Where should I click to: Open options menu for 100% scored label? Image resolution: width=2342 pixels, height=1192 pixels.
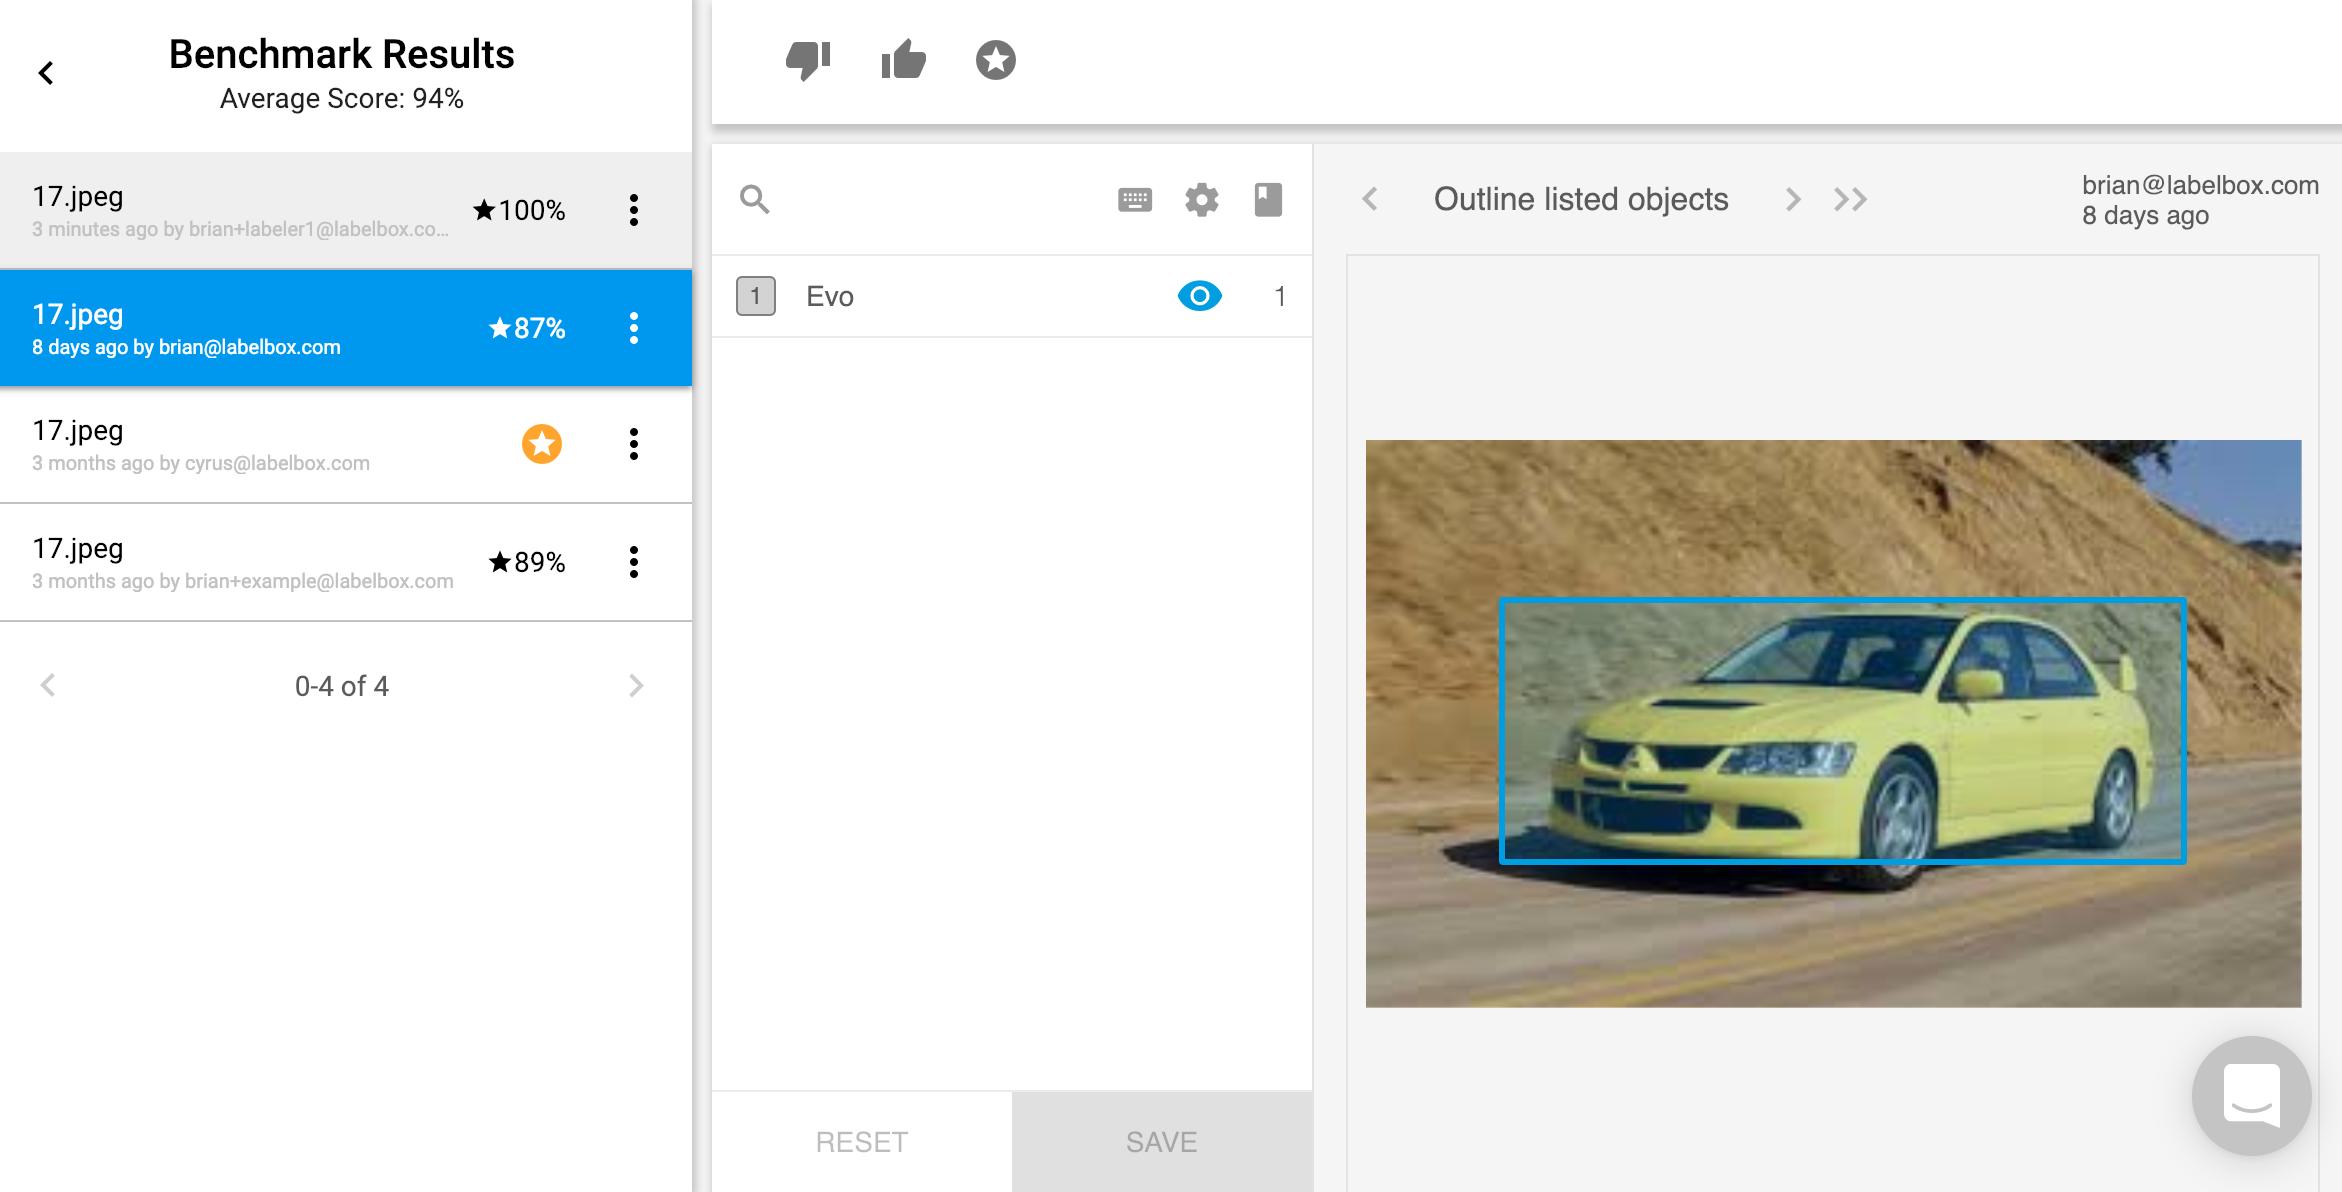tap(634, 210)
